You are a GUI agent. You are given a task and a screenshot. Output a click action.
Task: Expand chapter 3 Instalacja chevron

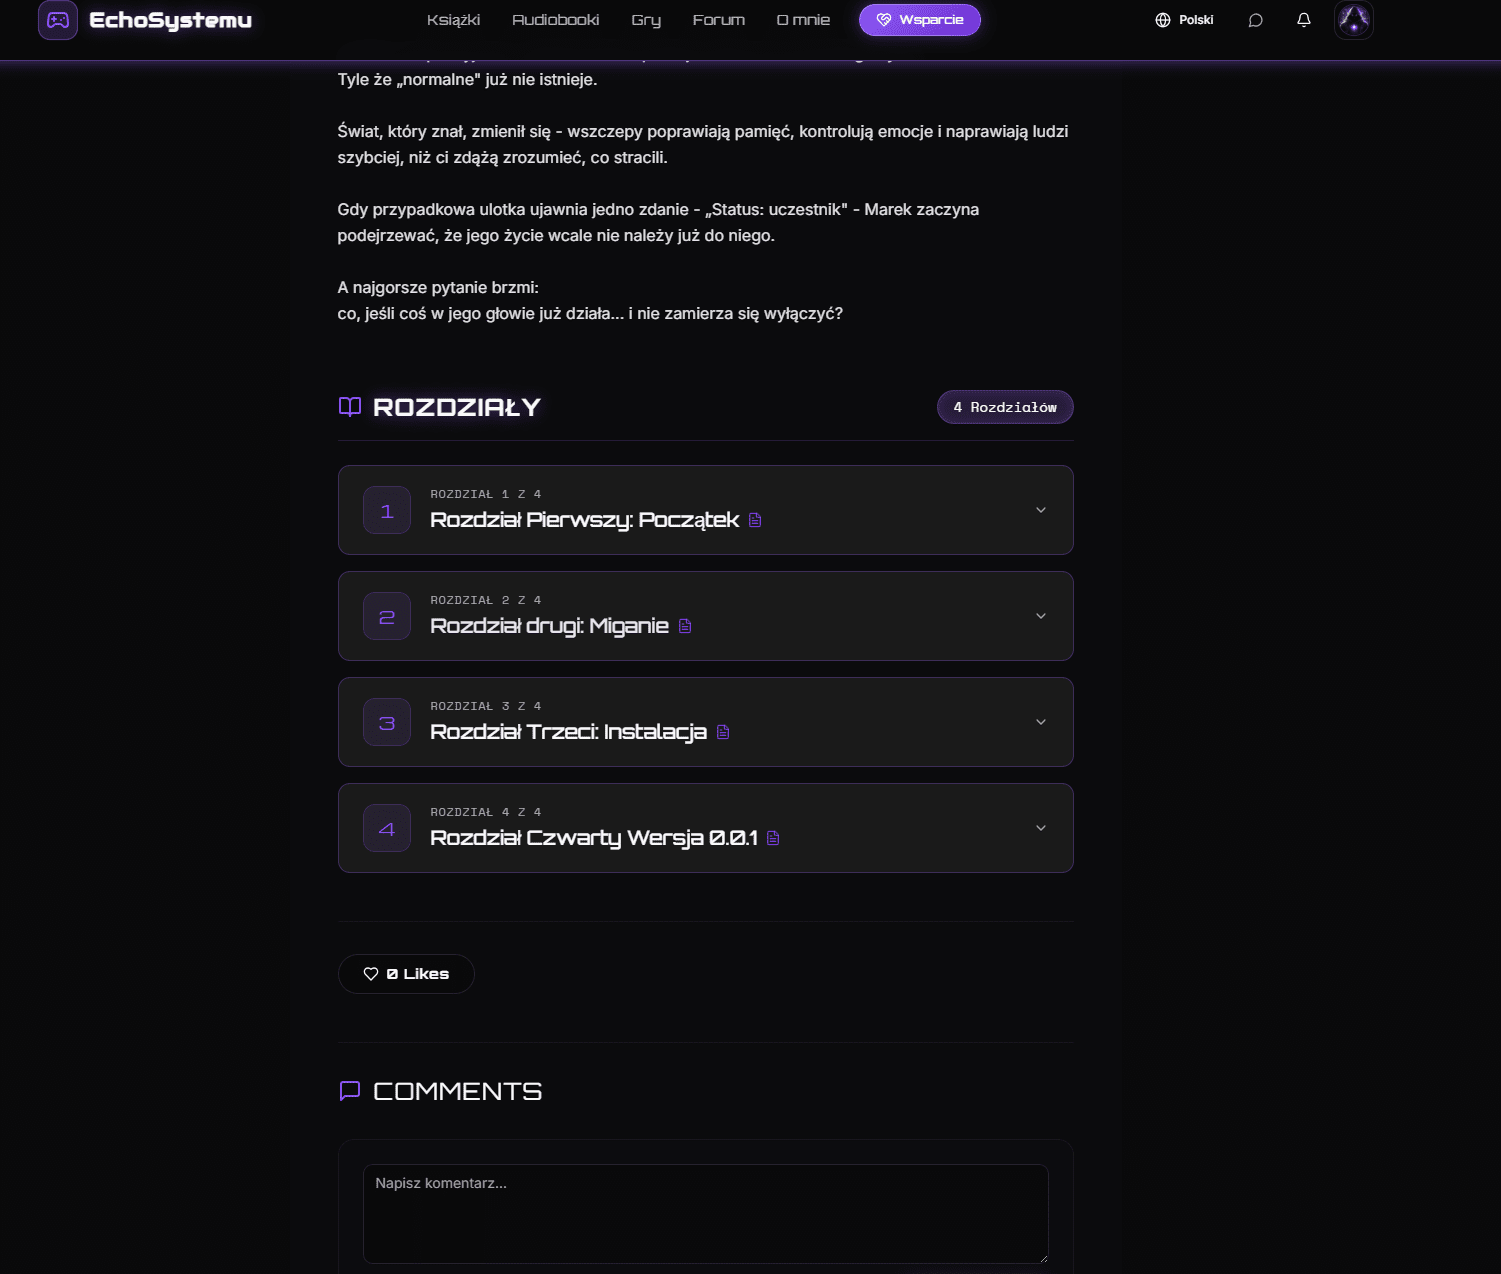pyautogui.click(x=1040, y=722)
